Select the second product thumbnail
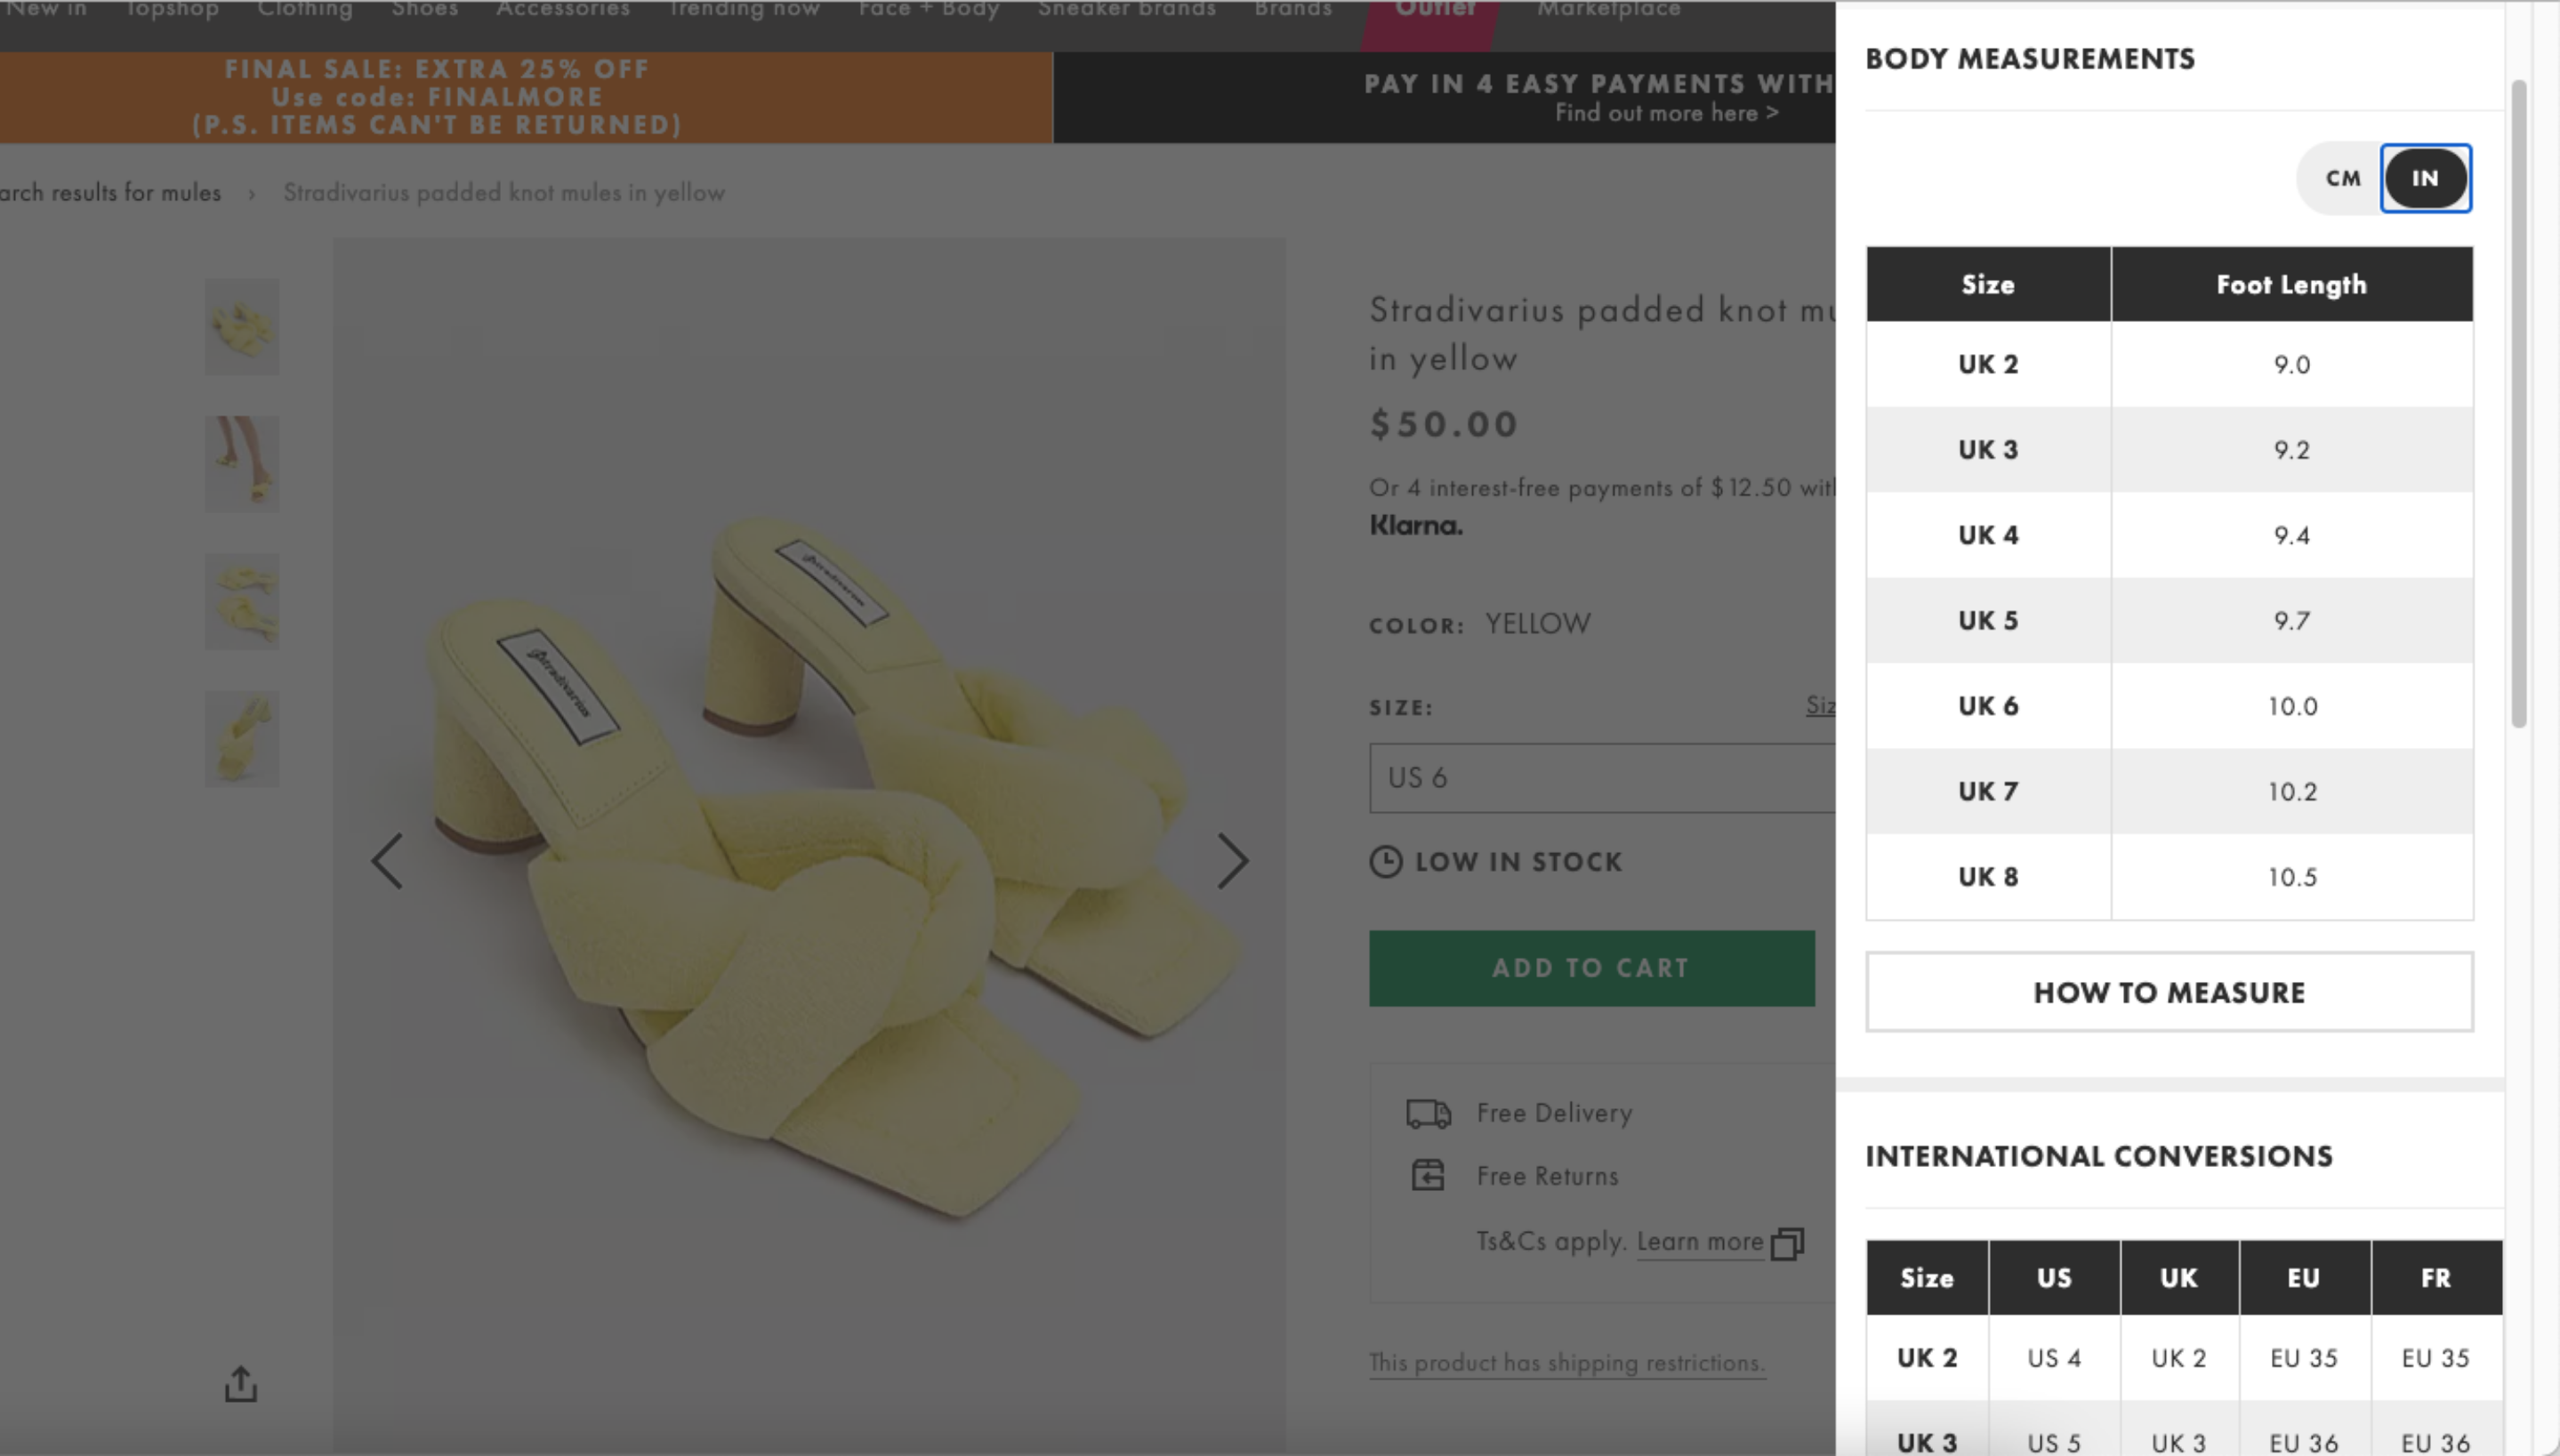This screenshot has width=2560, height=1456. pos(241,463)
